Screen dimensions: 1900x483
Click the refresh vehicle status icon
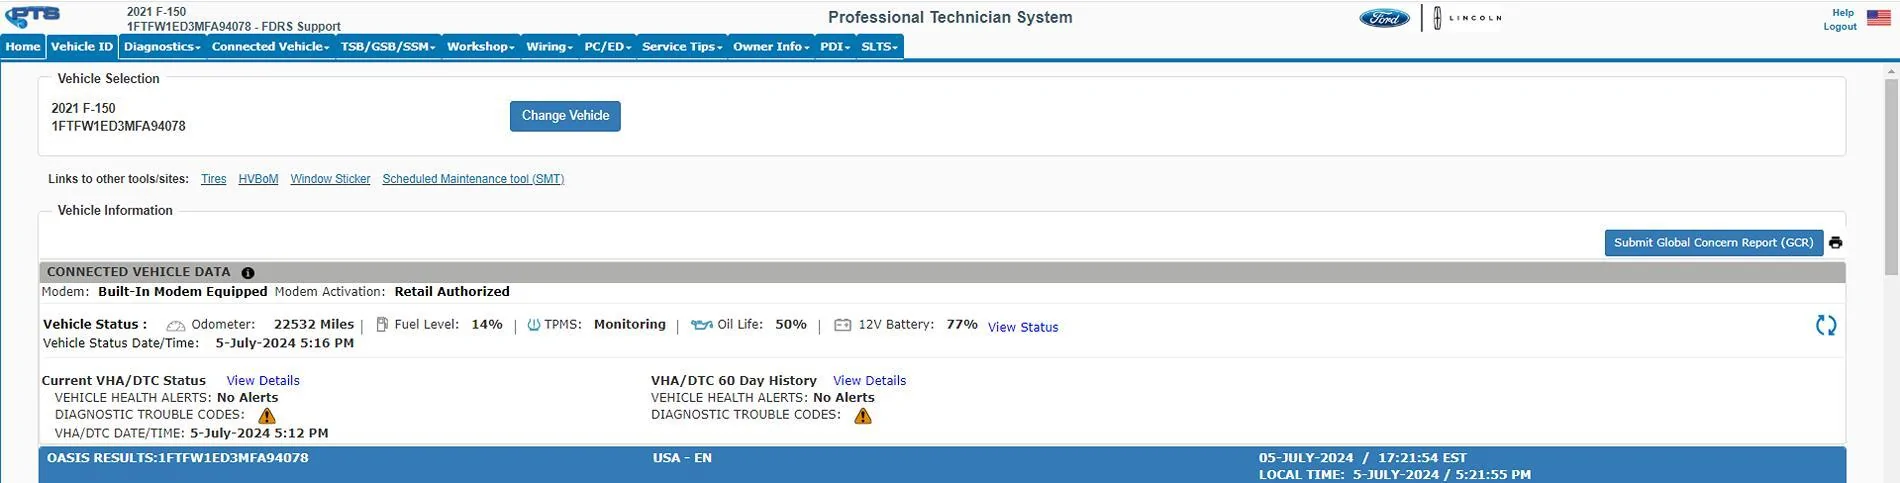[1825, 325]
